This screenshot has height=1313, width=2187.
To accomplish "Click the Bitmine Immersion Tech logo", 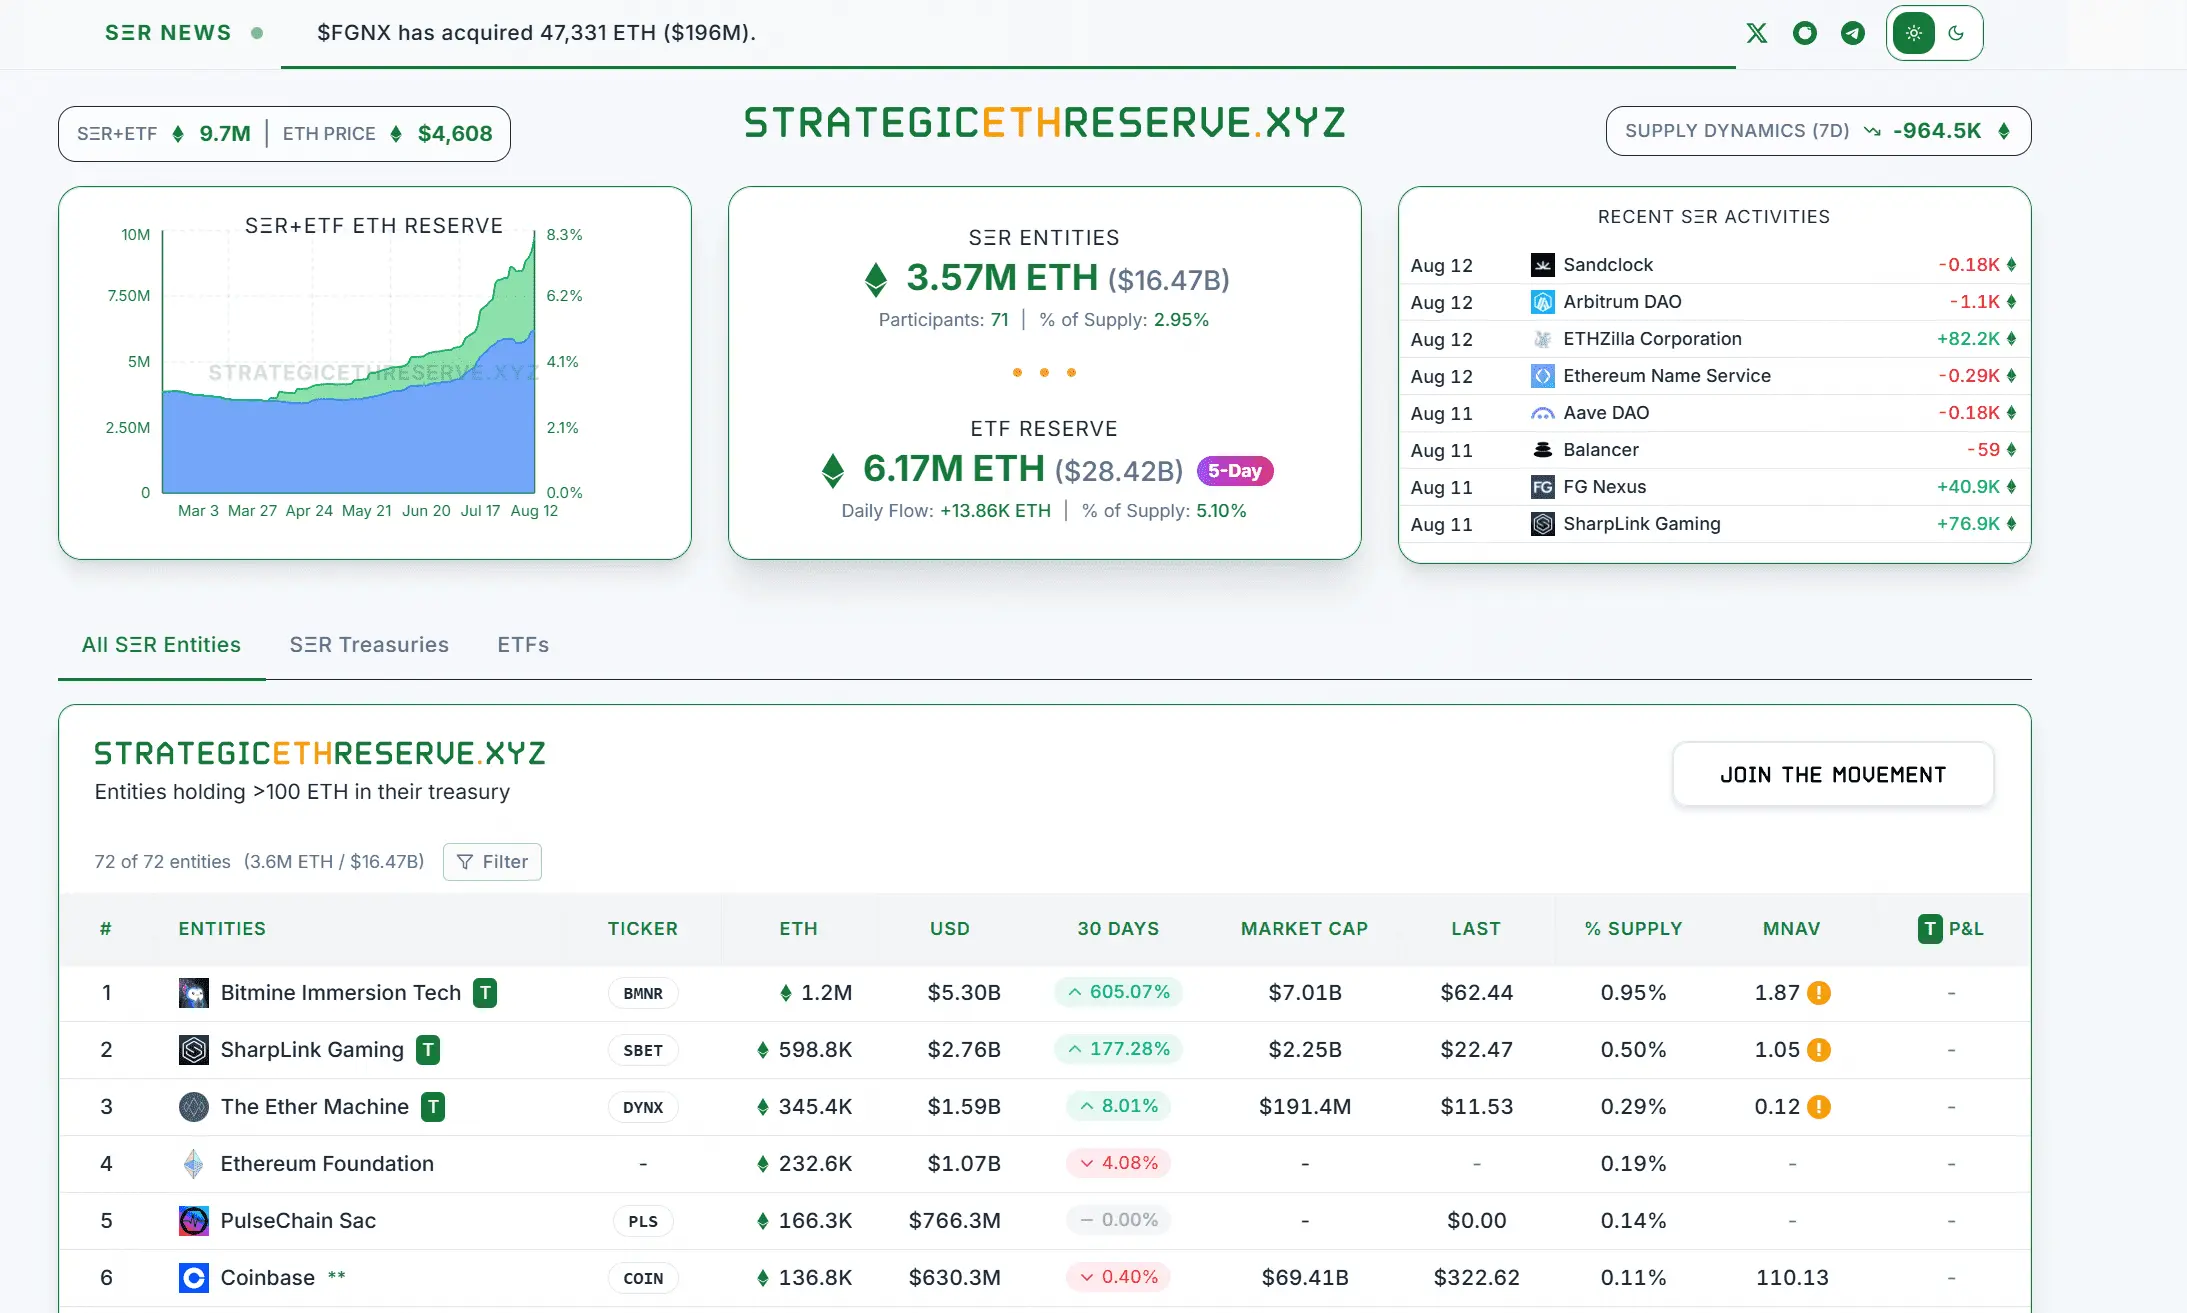I will click(194, 993).
